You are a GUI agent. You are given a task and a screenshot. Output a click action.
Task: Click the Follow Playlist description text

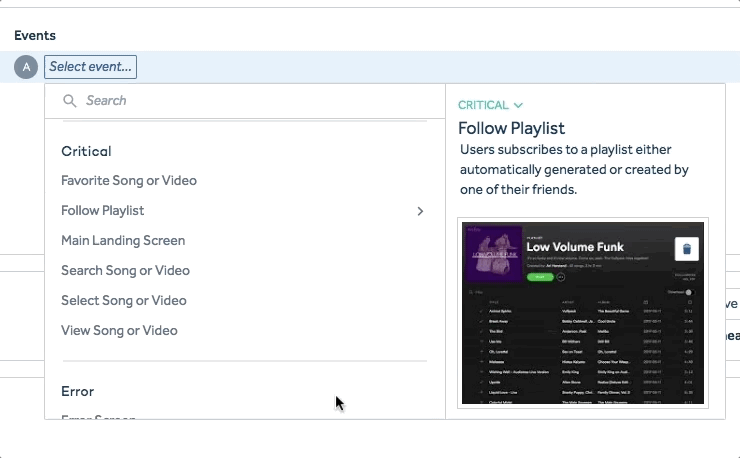click(x=574, y=170)
